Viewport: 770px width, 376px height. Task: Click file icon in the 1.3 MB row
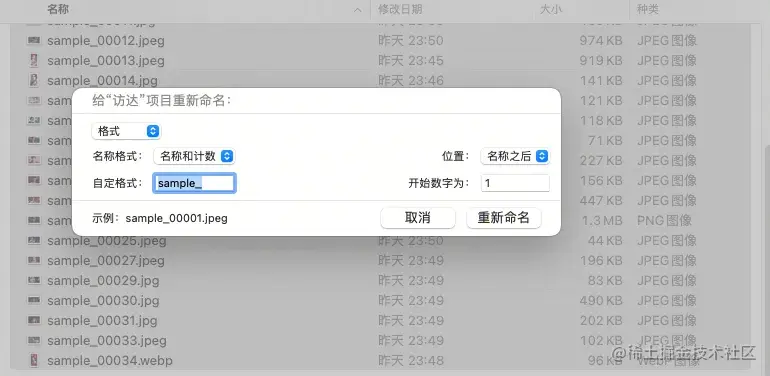coord(34,220)
